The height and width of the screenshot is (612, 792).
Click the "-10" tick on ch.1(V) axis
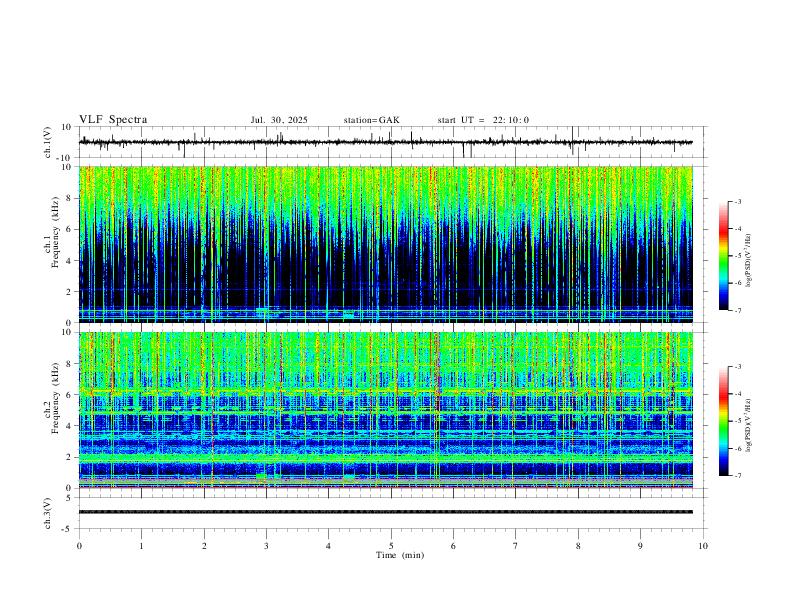click(x=65, y=158)
